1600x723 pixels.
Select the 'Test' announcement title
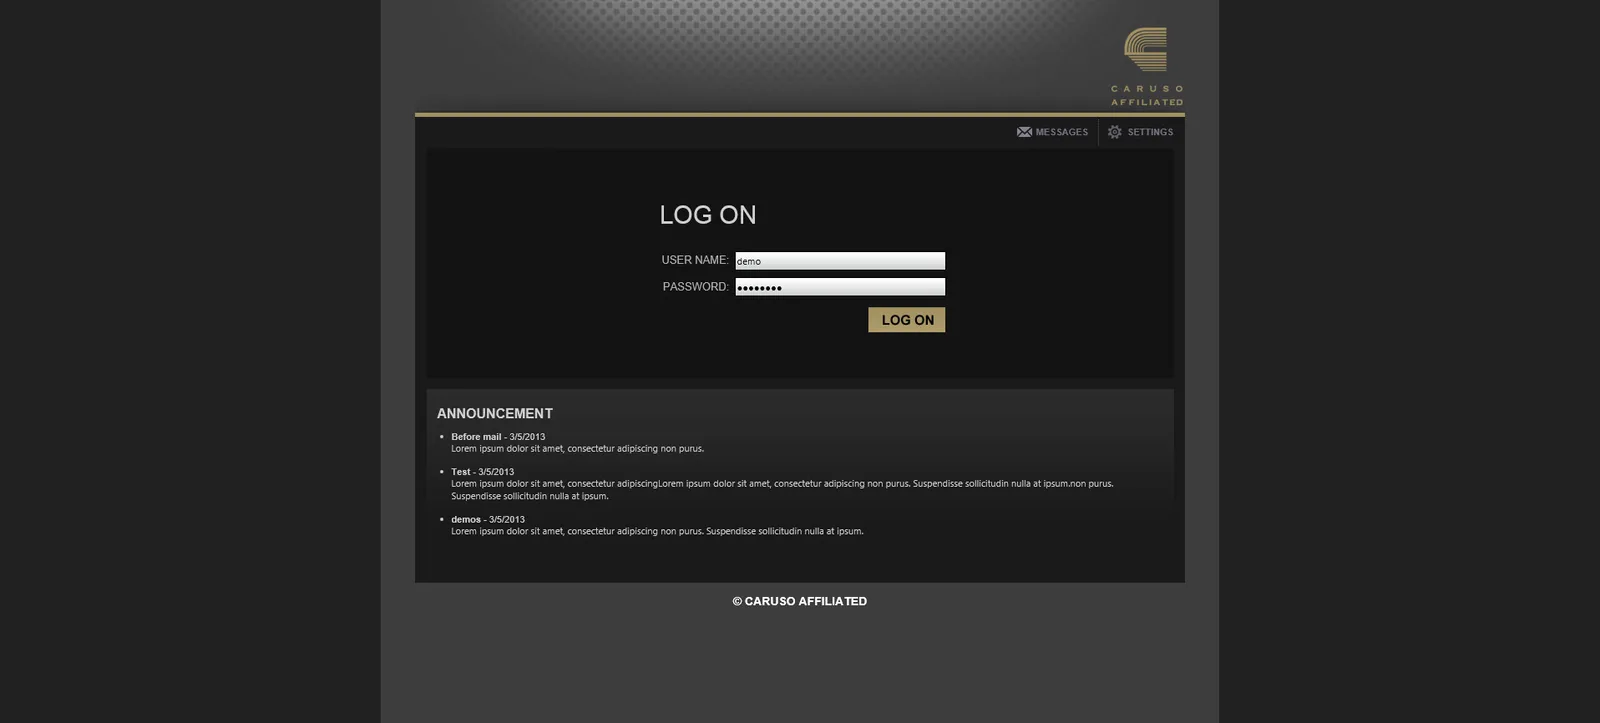(x=460, y=472)
